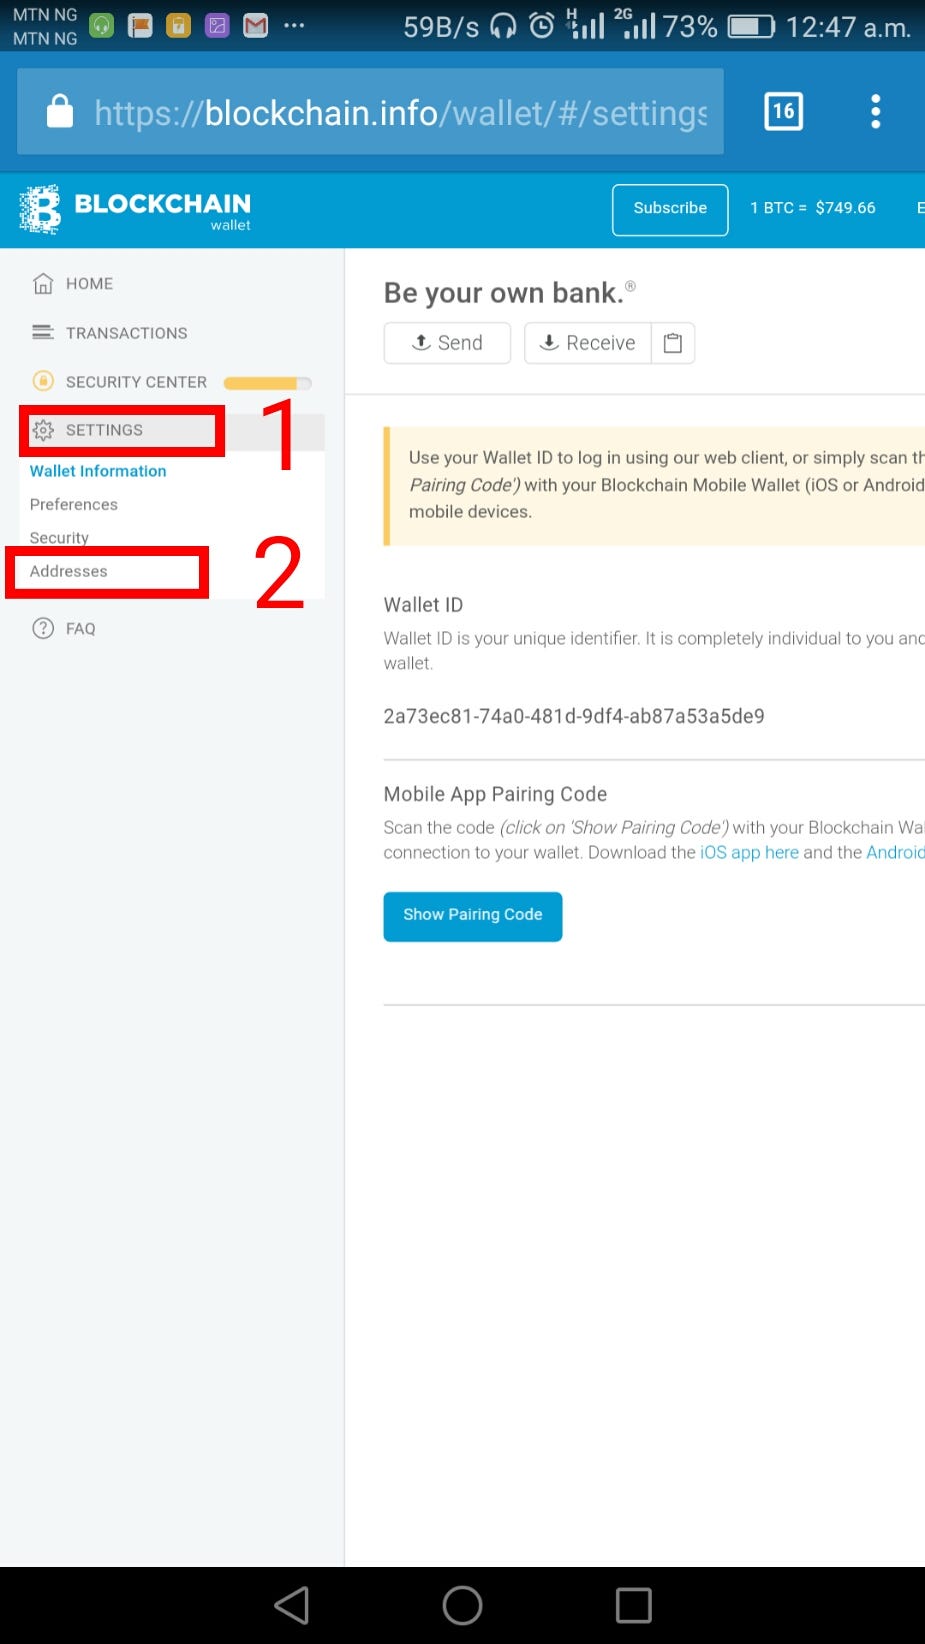
Task: Tap the Android home circle button
Action: (462, 1606)
